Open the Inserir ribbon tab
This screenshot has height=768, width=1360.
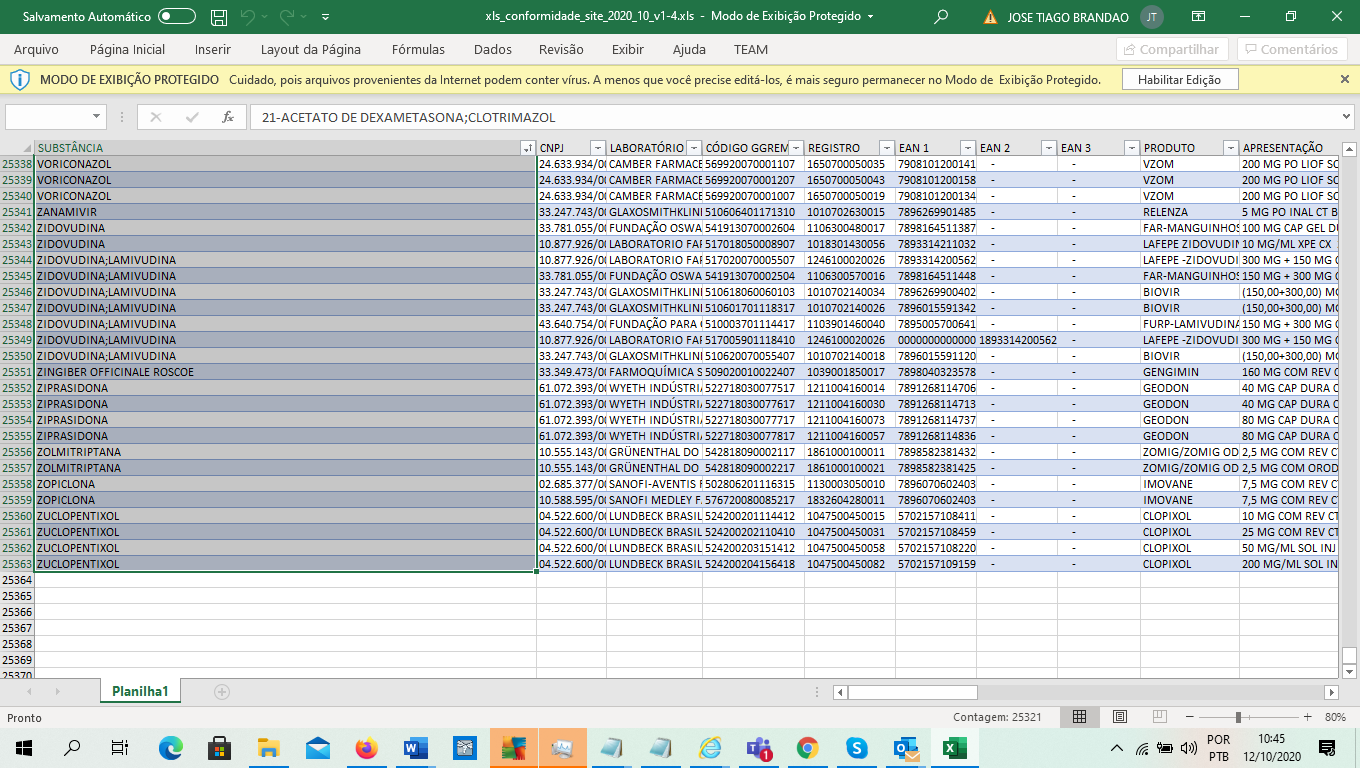[x=213, y=49]
